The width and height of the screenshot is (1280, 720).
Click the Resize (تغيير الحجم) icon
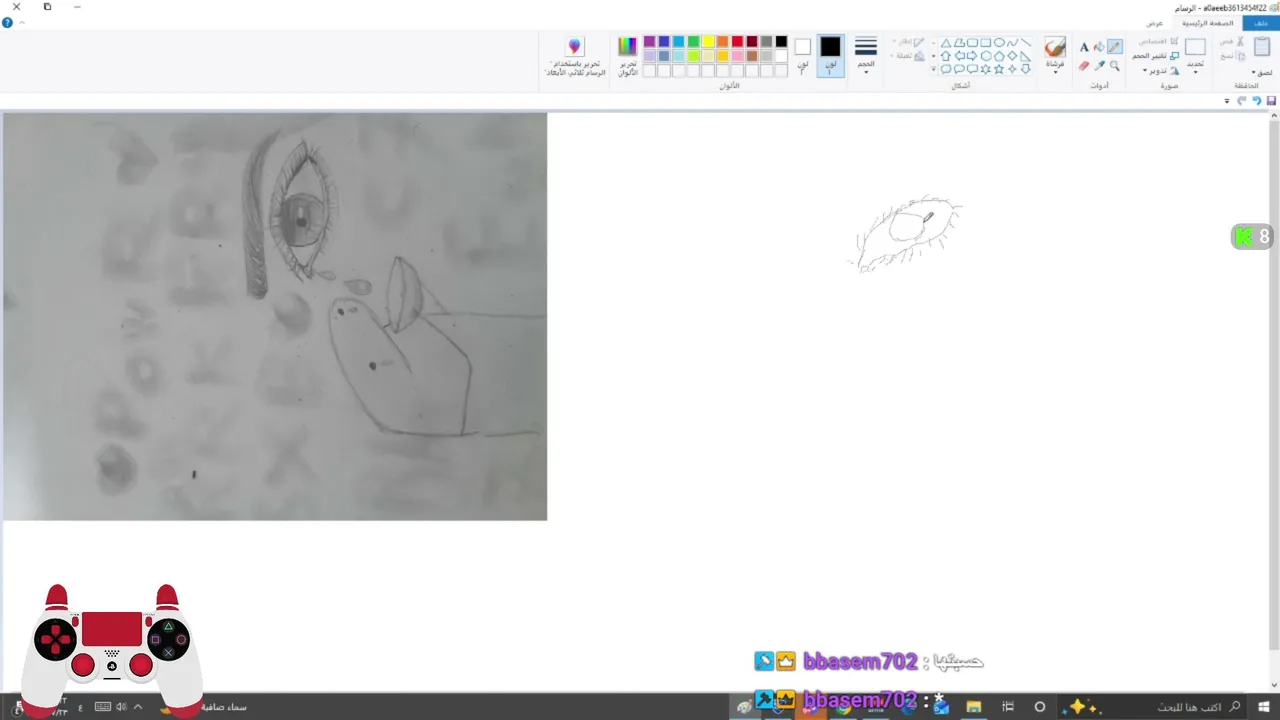(1174, 56)
